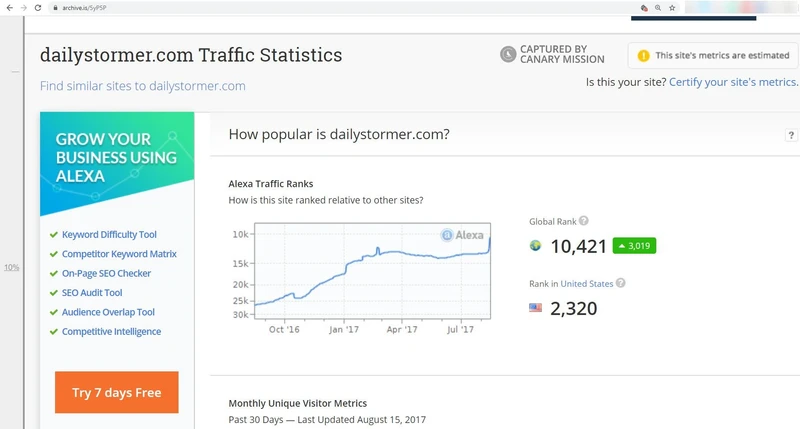Open the Competitor Keyword Matrix link
The height and width of the screenshot is (429, 800).
tap(119, 254)
